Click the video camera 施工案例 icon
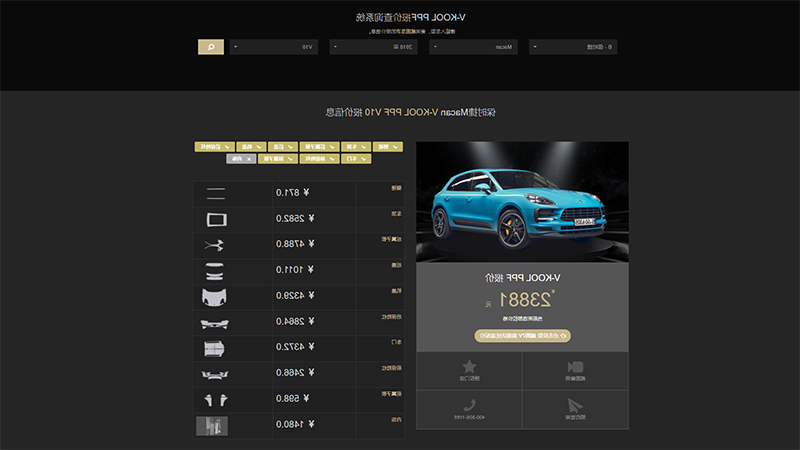This screenshot has height=450, width=800. 575,367
